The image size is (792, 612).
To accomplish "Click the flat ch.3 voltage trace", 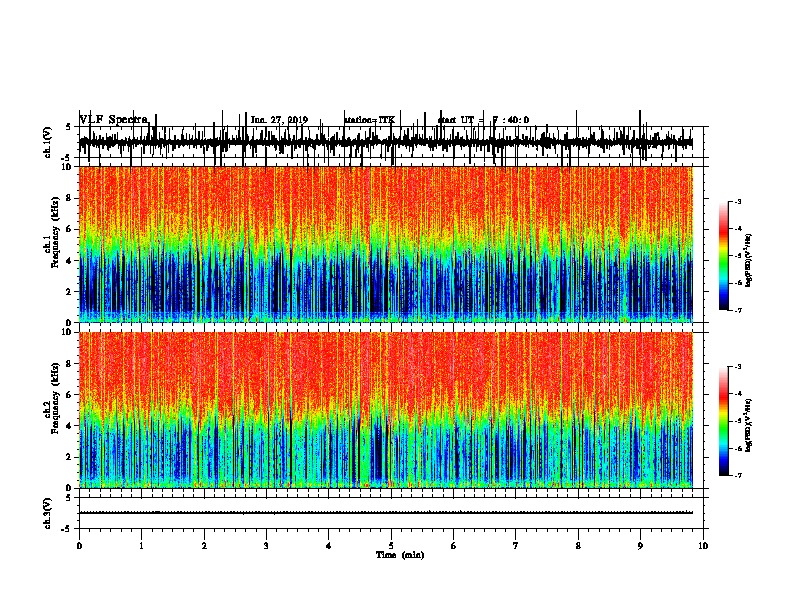I will (x=386, y=513).
